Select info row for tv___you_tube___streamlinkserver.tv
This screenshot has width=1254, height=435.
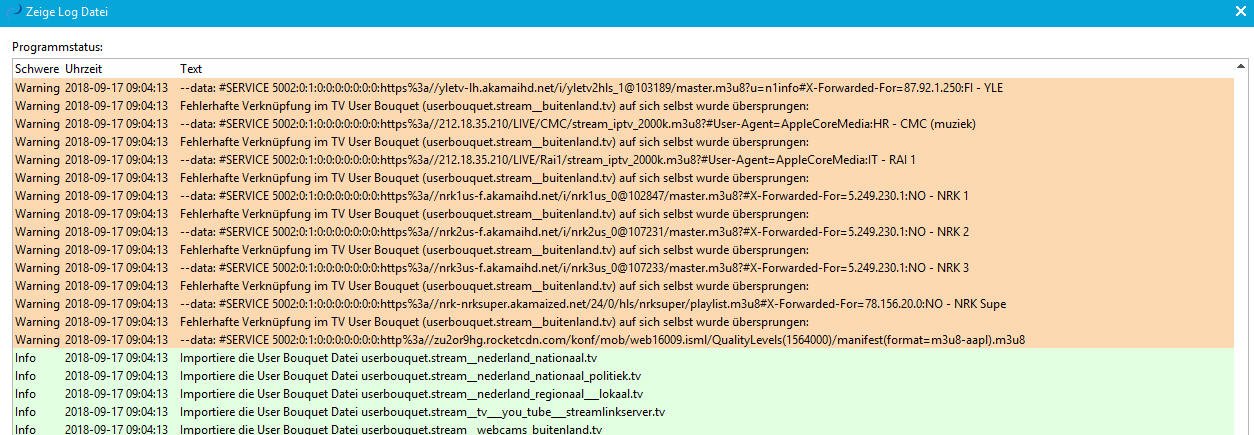pyautogui.click(x=422, y=412)
